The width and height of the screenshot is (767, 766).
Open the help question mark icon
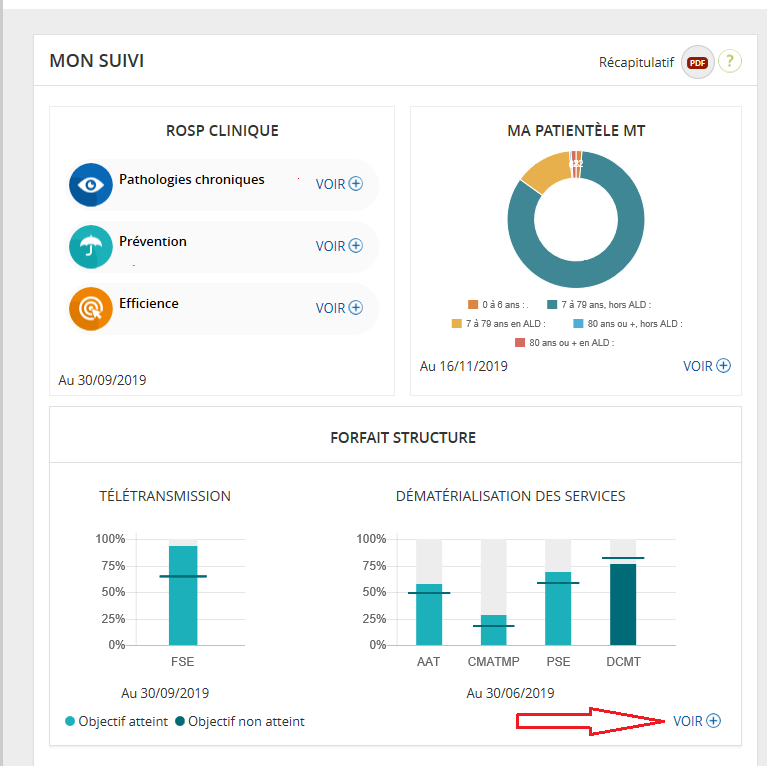(x=730, y=62)
